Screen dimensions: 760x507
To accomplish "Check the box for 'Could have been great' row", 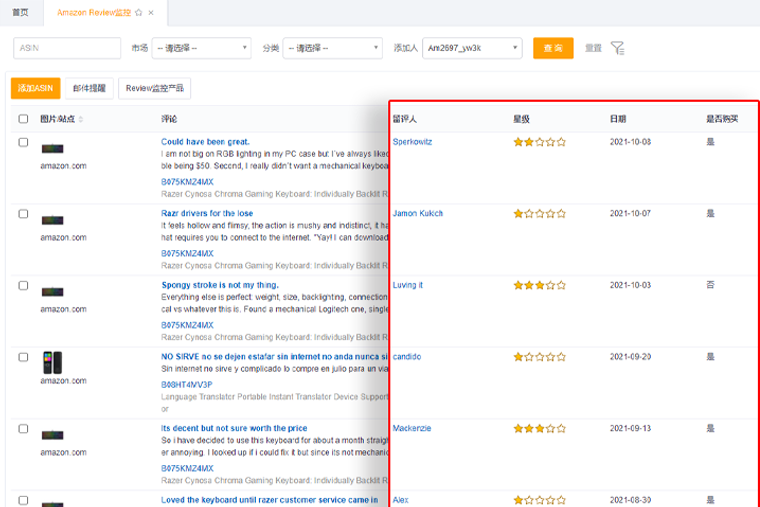I will click(x=23, y=142).
